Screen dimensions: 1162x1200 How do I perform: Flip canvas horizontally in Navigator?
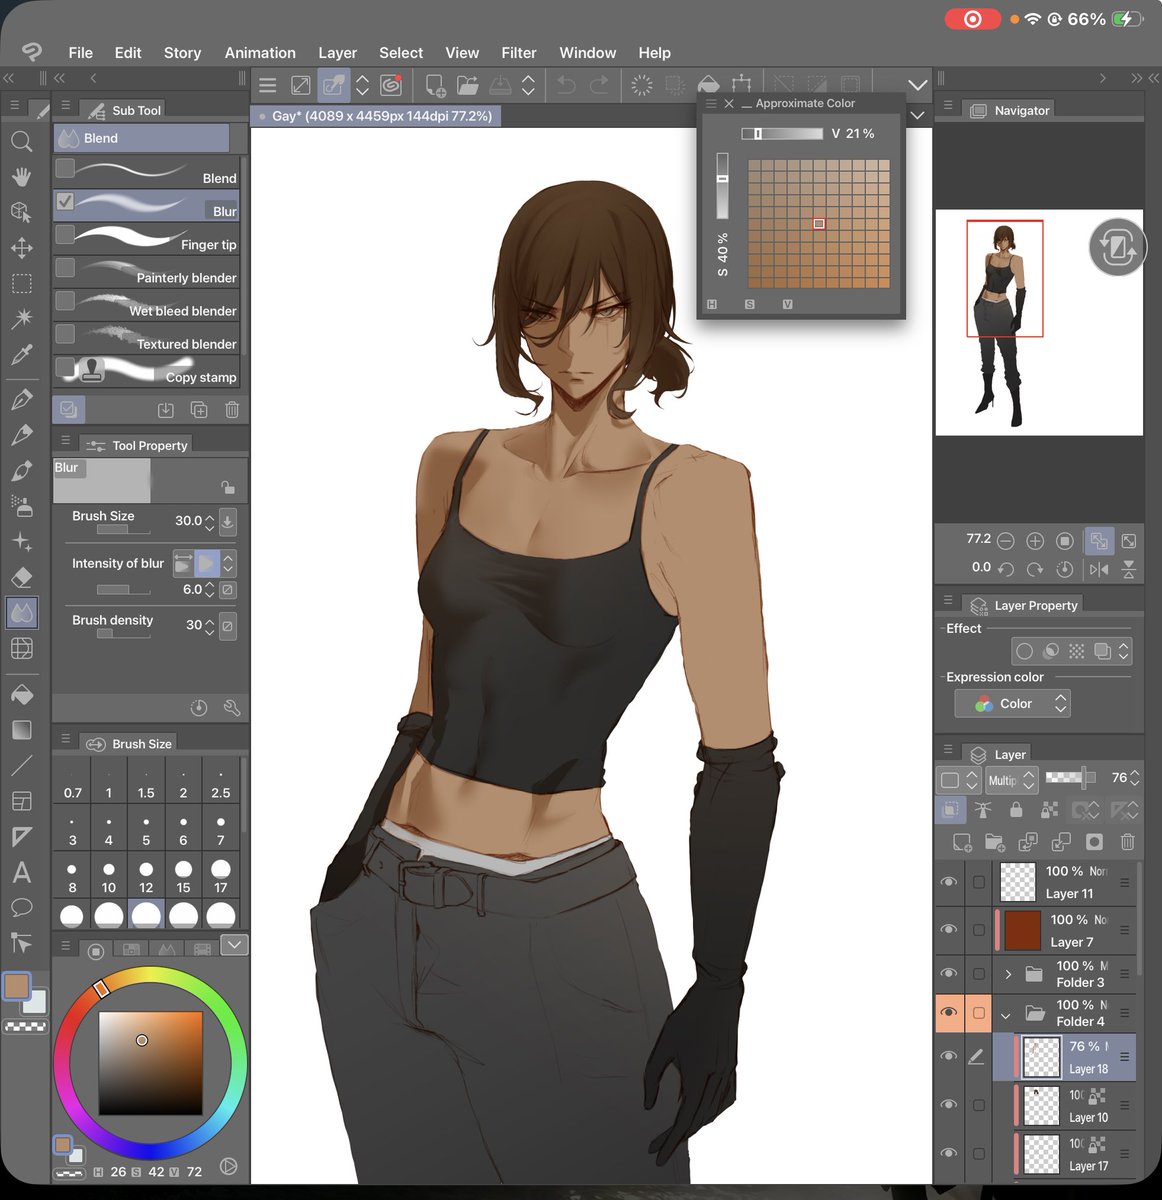(1099, 569)
